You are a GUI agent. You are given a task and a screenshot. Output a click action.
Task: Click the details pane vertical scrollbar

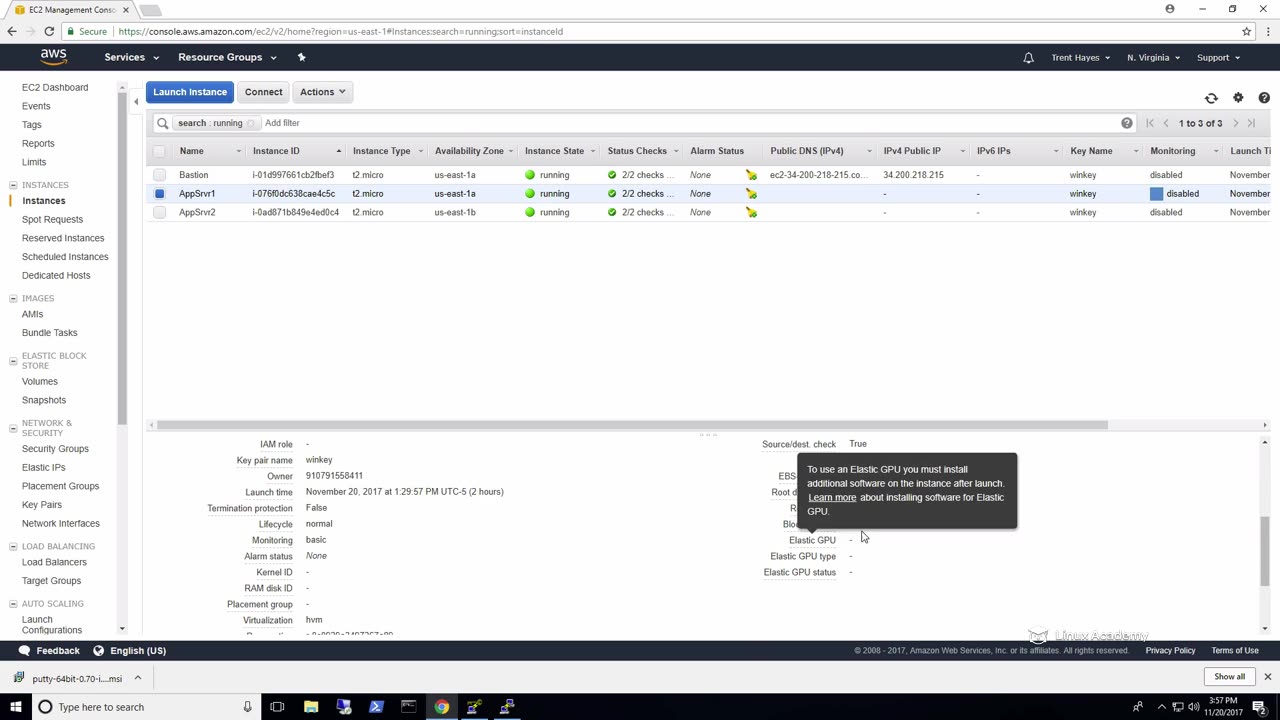point(1265,552)
